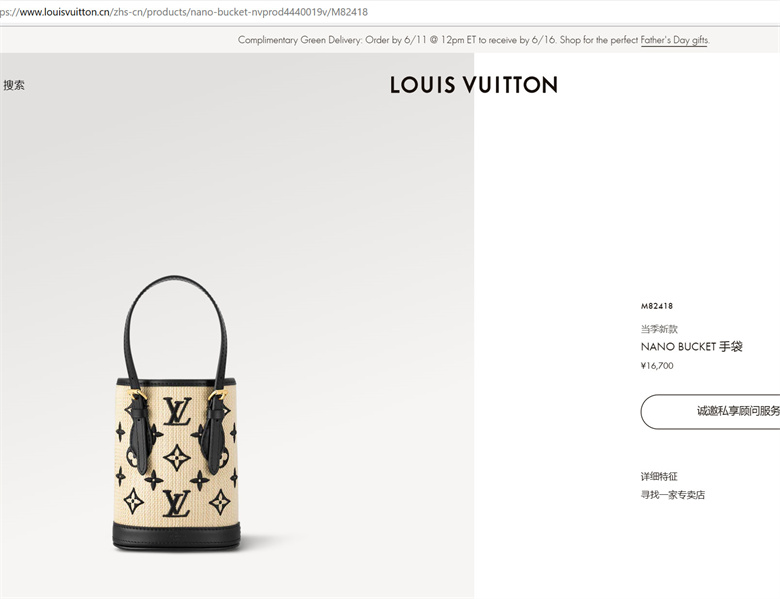Click the ¥16,700 price text
Image resolution: width=780 pixels, height=599 pixels.
tap(657, 366)
